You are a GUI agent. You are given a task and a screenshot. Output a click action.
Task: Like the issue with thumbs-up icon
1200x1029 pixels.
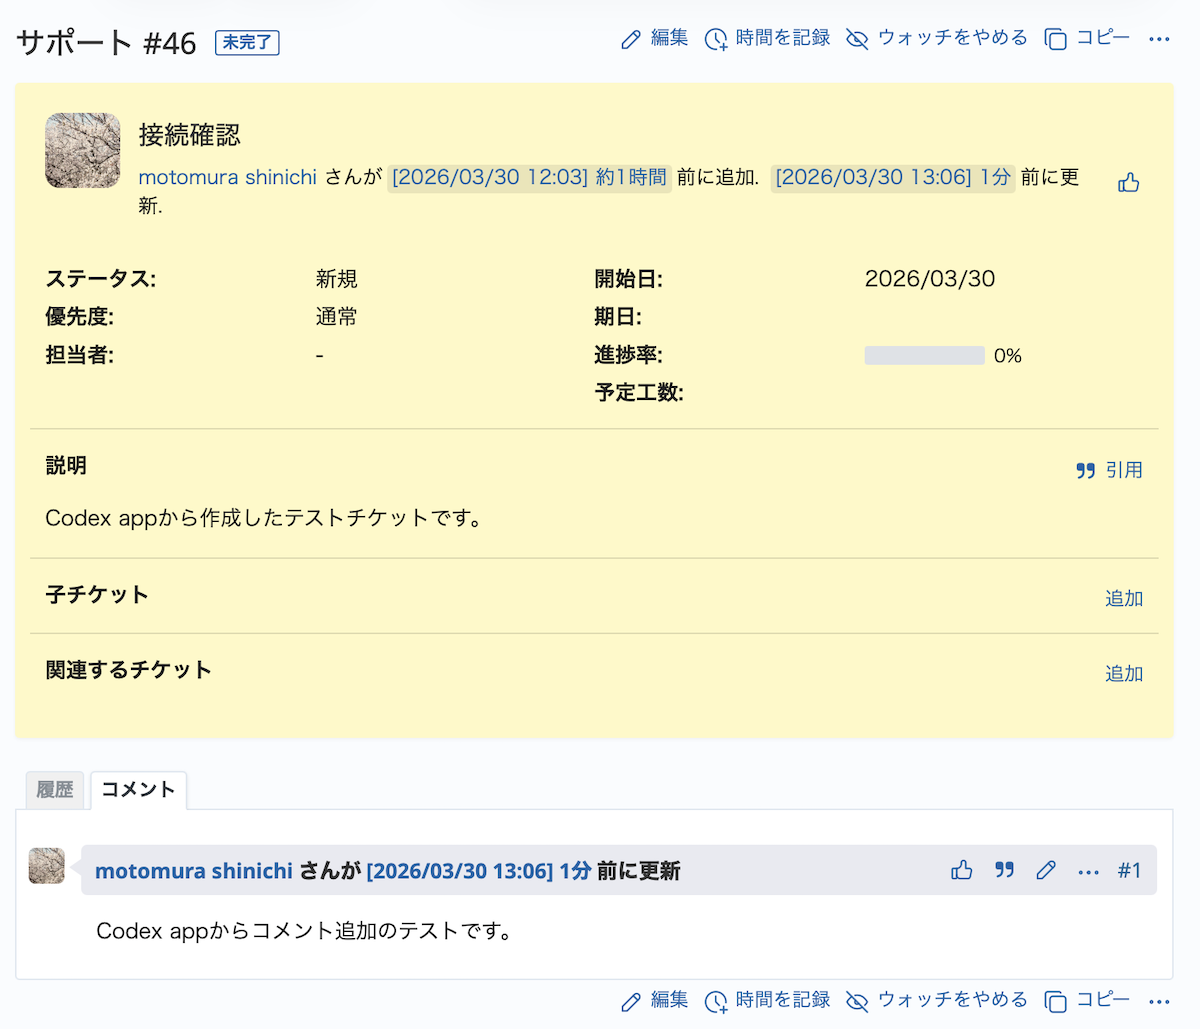click(x=1129, y=182)
